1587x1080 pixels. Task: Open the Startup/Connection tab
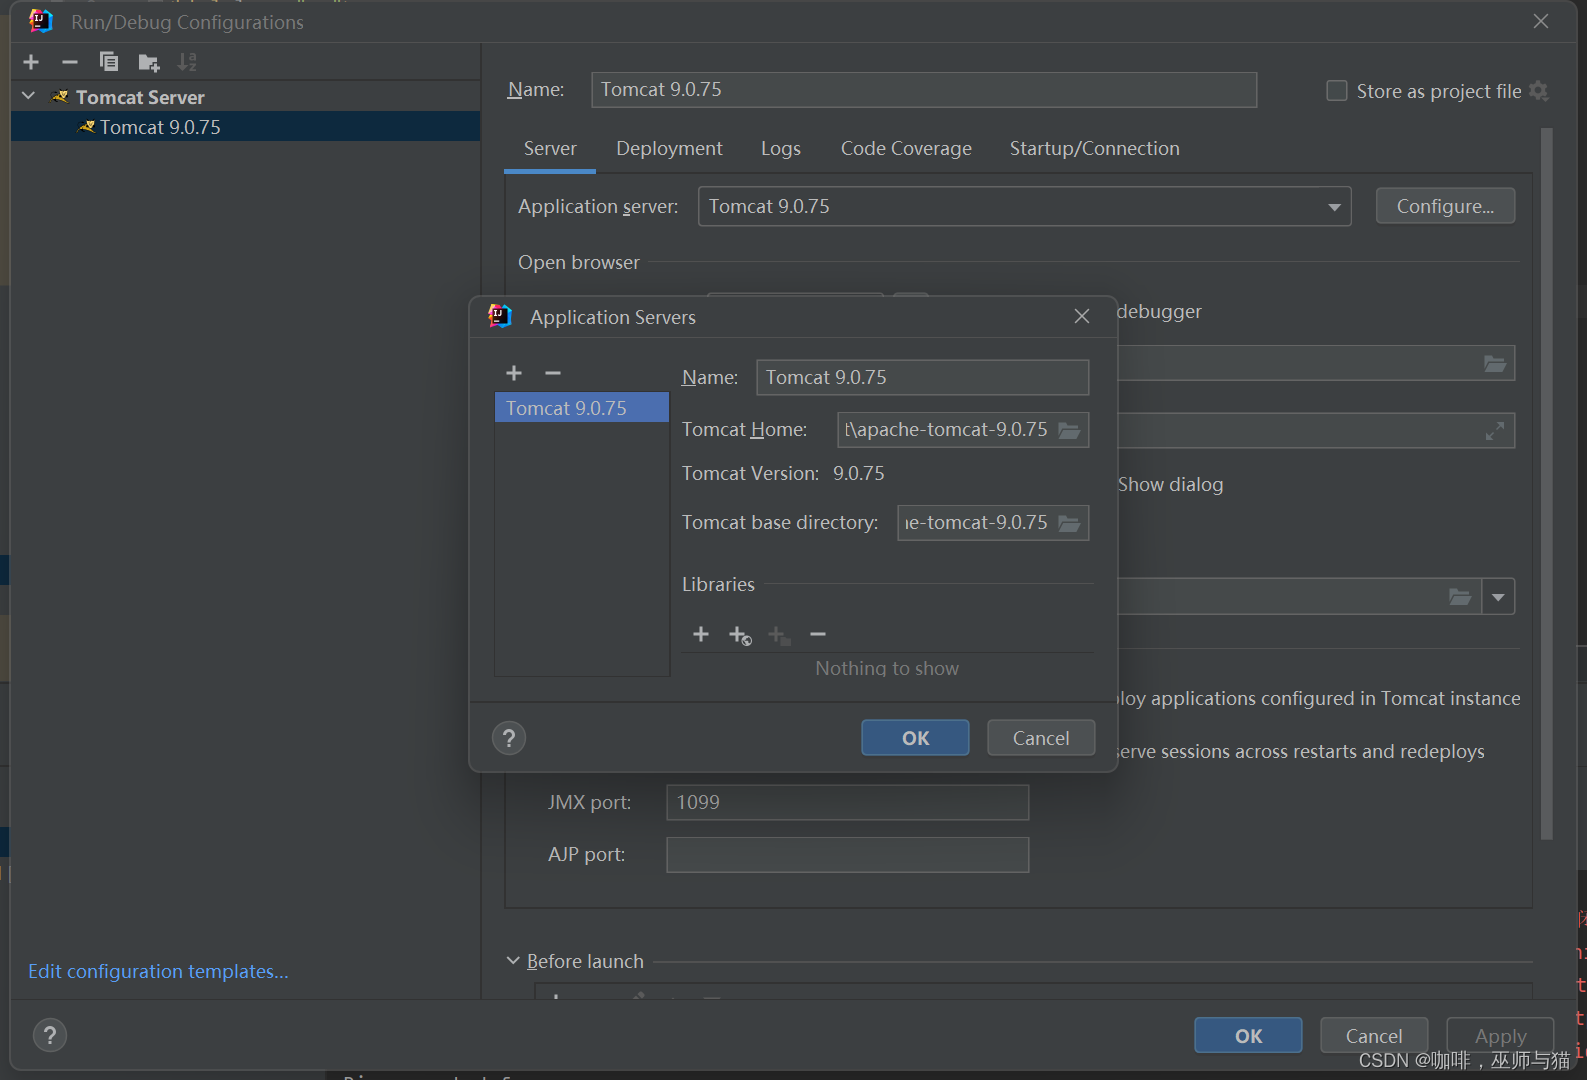coord(1094,149)
